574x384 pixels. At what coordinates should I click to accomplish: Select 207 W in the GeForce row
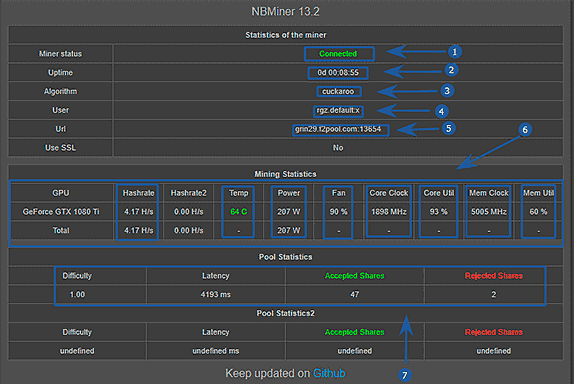(289, 212)
